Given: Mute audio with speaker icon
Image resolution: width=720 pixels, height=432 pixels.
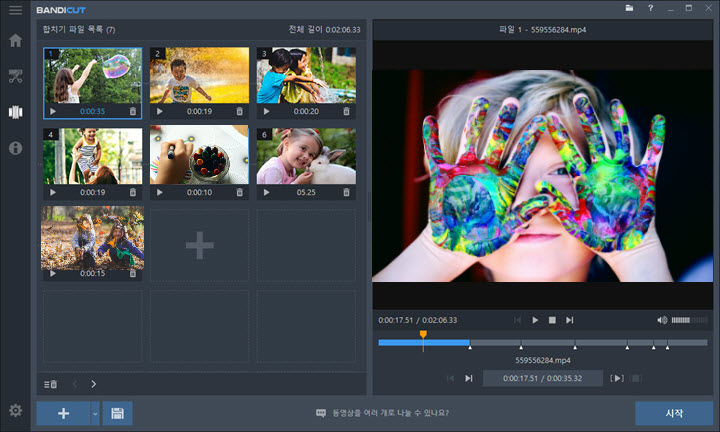Looking at the screenshot, I should [x=662, y=320].
